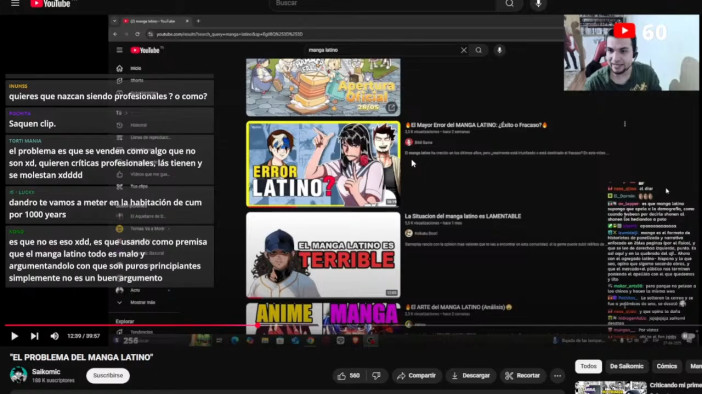Viewport: 702px width, 394px height.
Task: Focus the top 'Buscar' search field
Action: tap(383, 4)
